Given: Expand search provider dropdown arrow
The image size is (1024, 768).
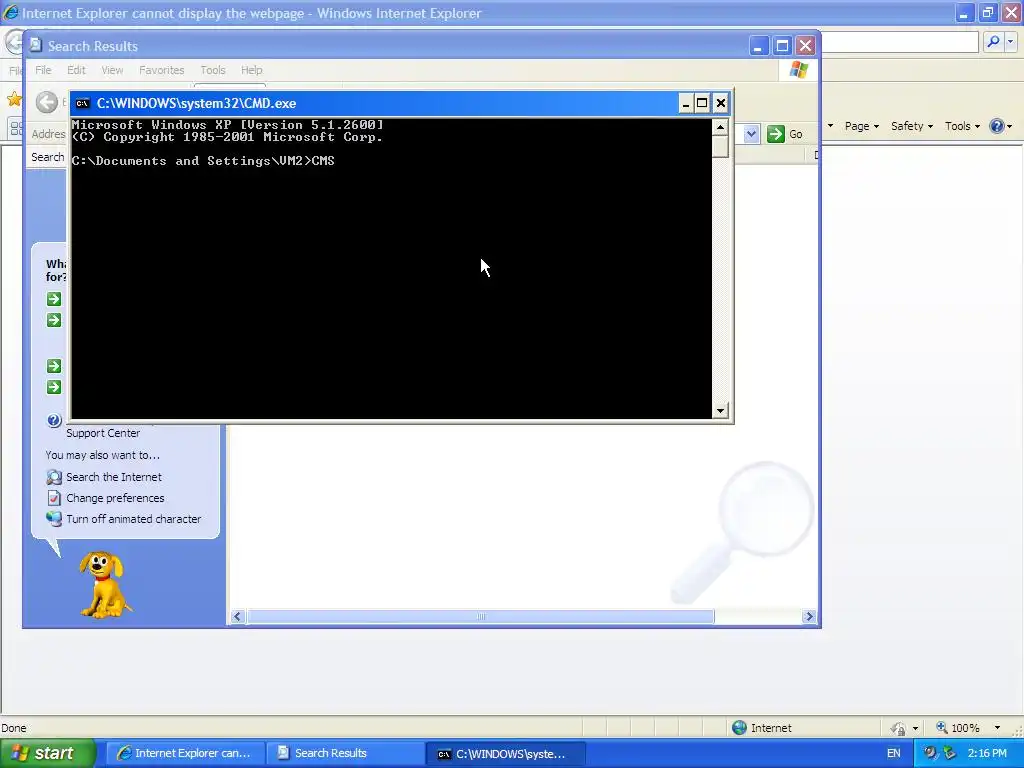Looking at the screenshot, I should (1010, 42).
